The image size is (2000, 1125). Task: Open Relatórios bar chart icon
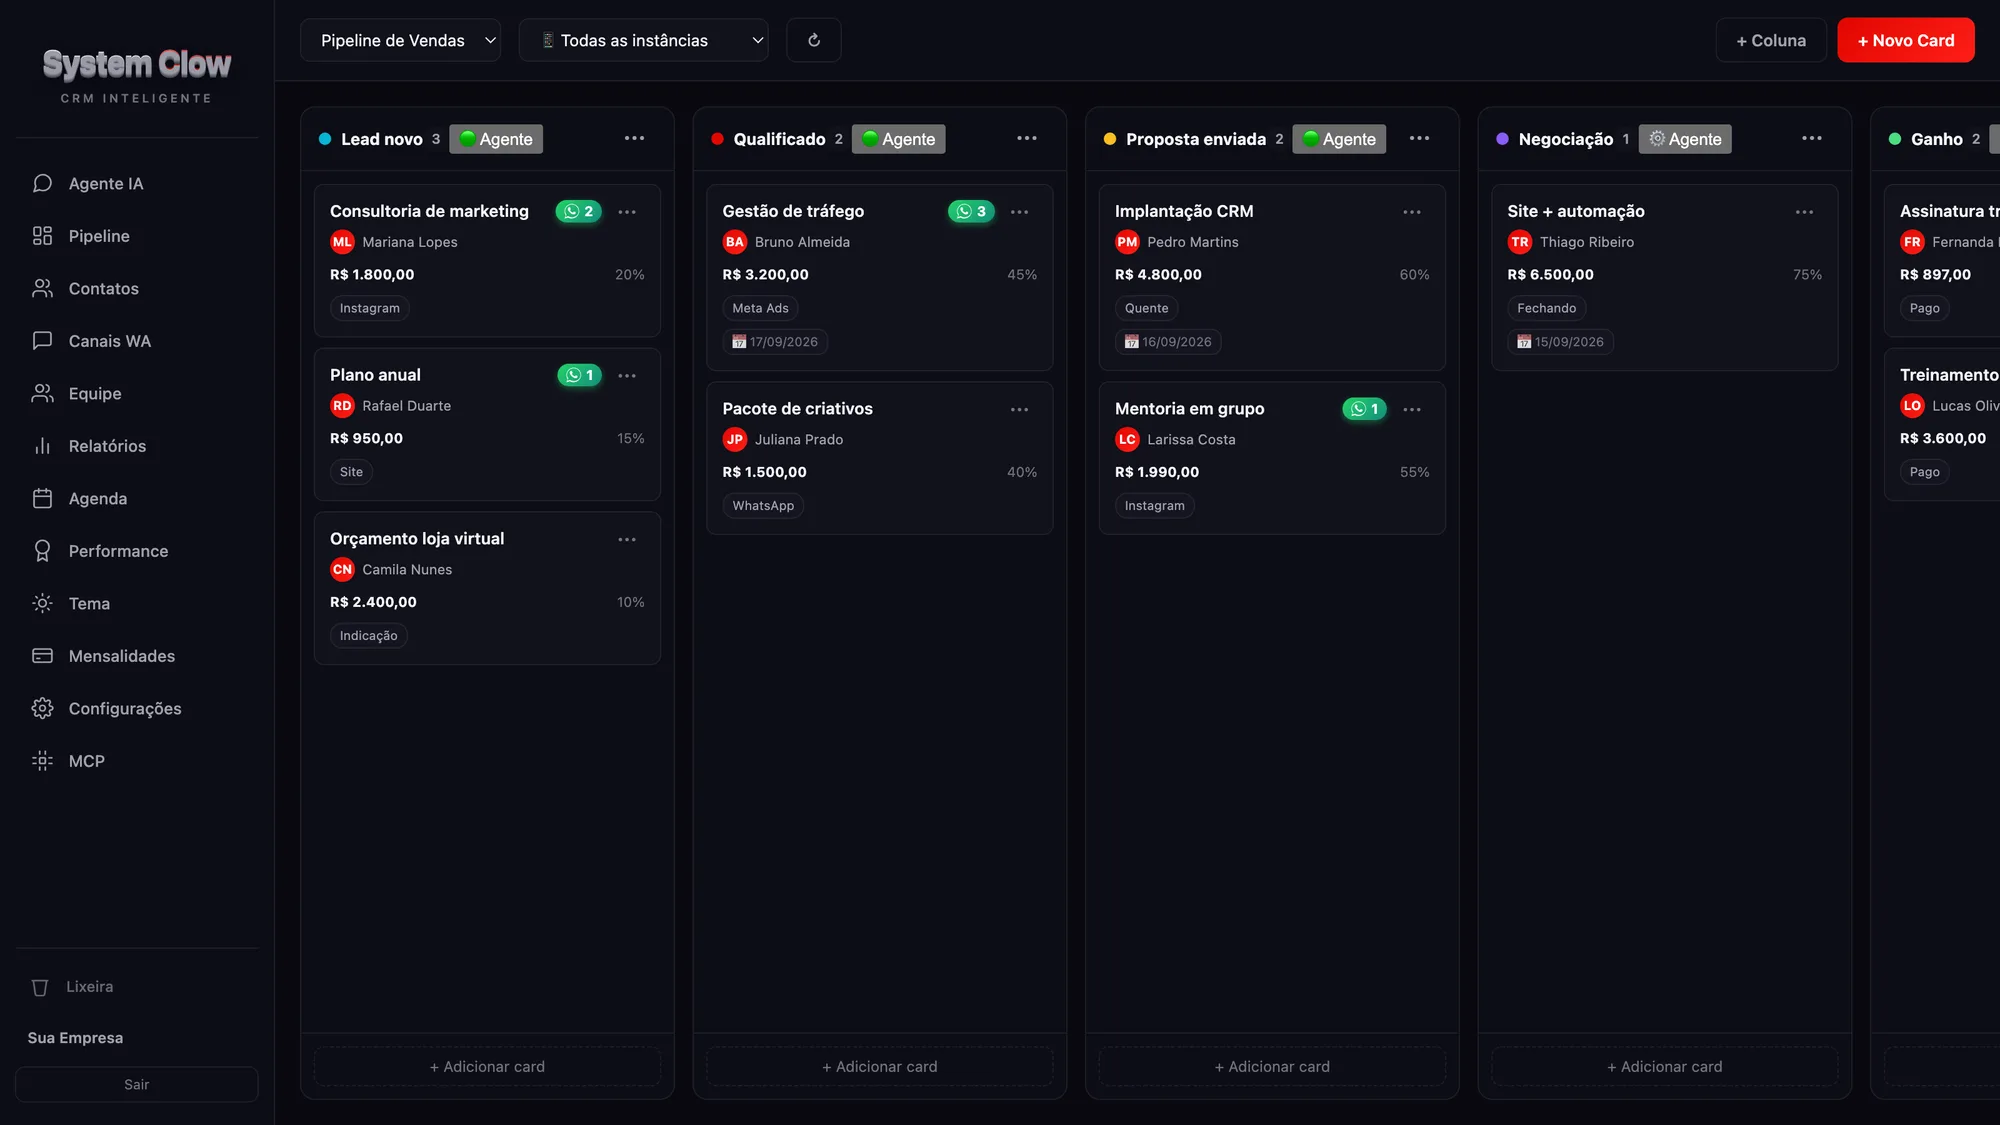coord(42,446)
